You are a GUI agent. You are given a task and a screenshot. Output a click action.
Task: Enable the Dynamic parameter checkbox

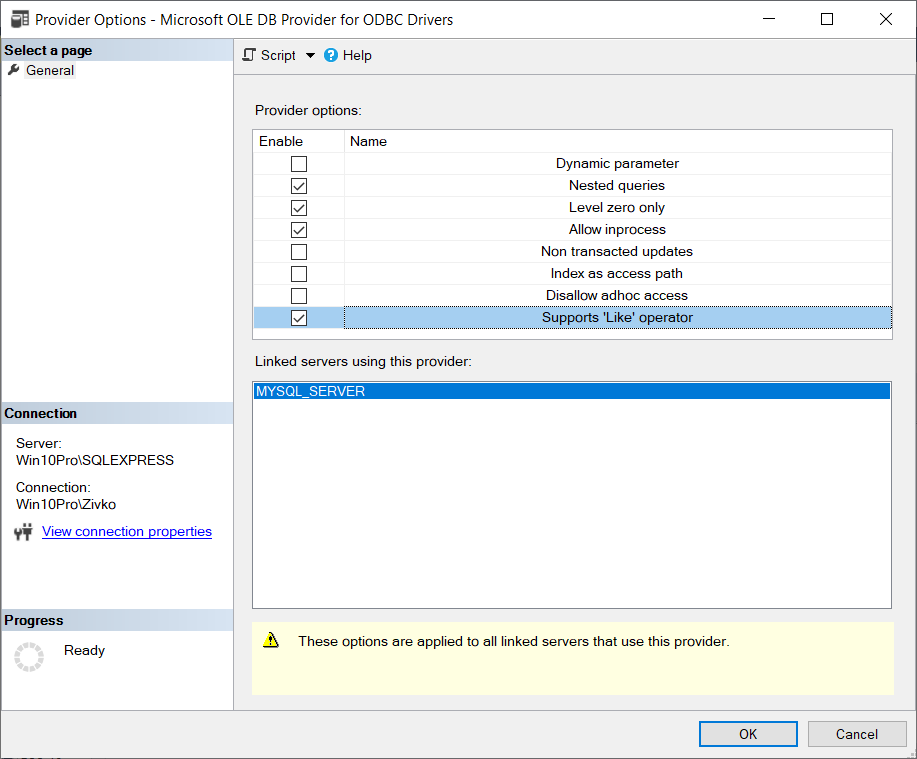tap(299, 164)
